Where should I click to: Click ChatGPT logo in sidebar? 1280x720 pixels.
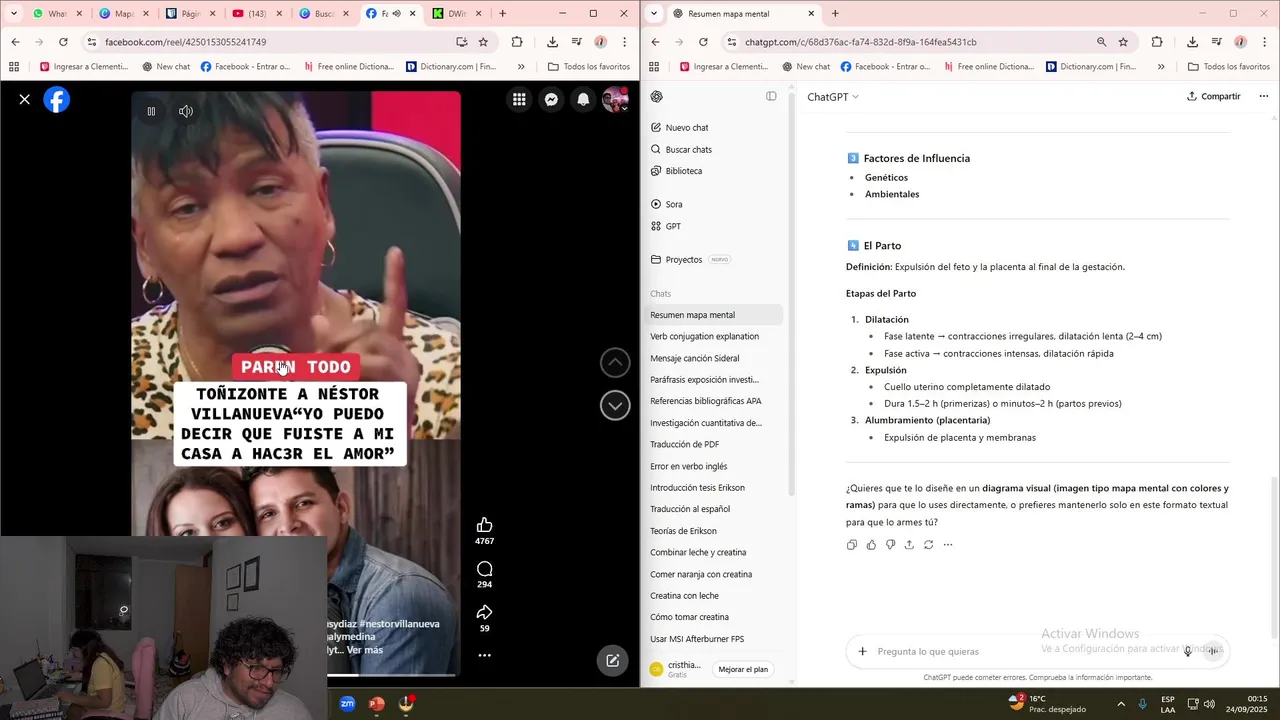click(657, 97)
